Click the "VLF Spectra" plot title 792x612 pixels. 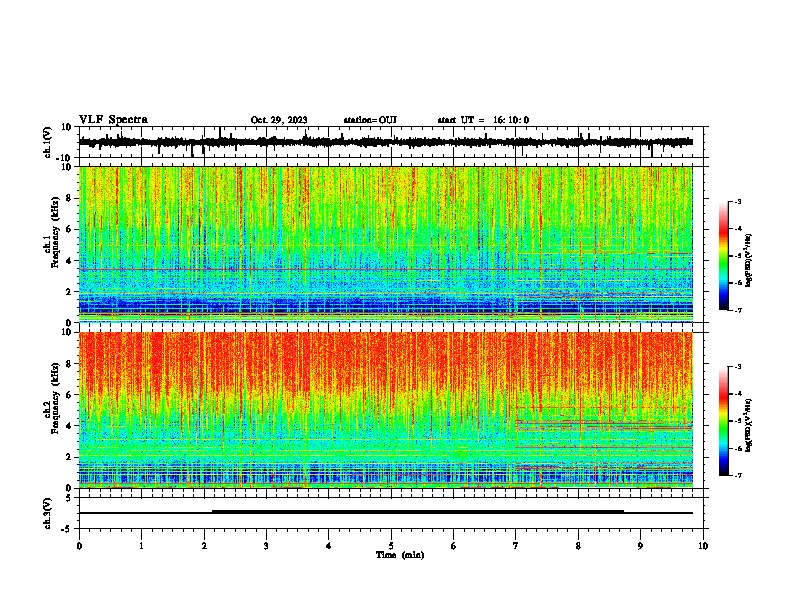coord(113,120)
